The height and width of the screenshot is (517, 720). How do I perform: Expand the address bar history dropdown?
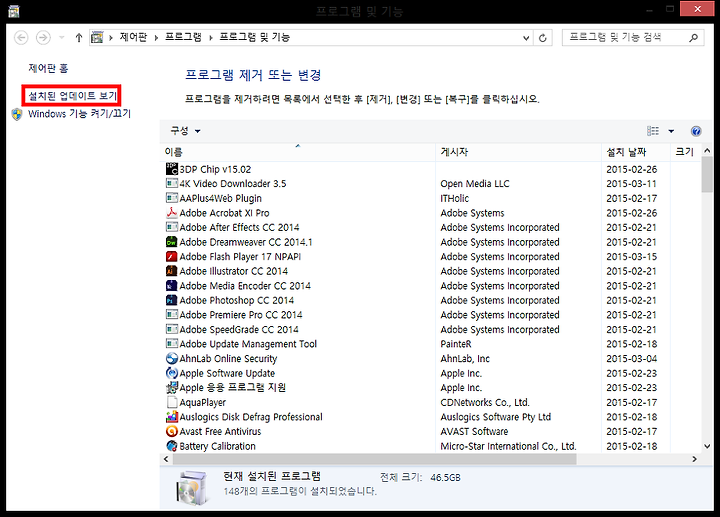point(526,38)
